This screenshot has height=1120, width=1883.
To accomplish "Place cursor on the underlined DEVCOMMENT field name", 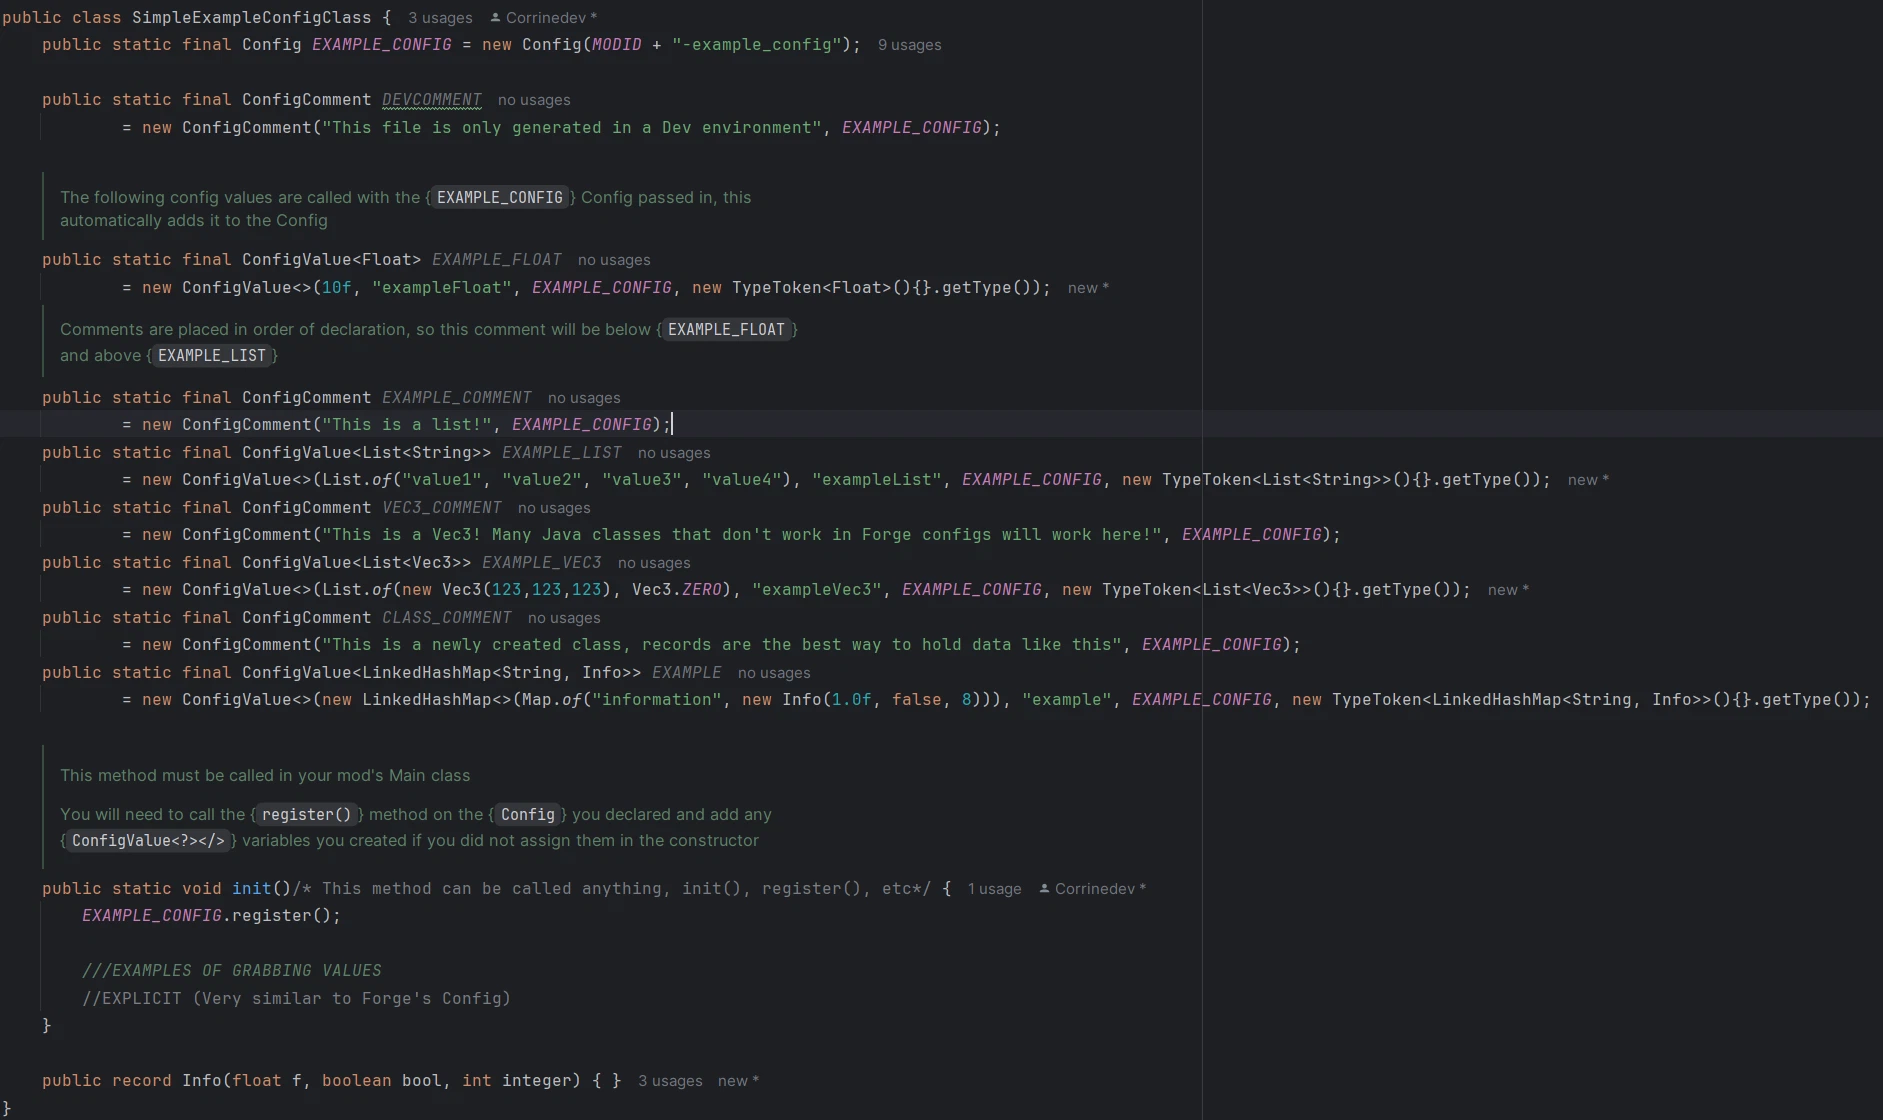I will pyautogui.click(x=432, y=100).
